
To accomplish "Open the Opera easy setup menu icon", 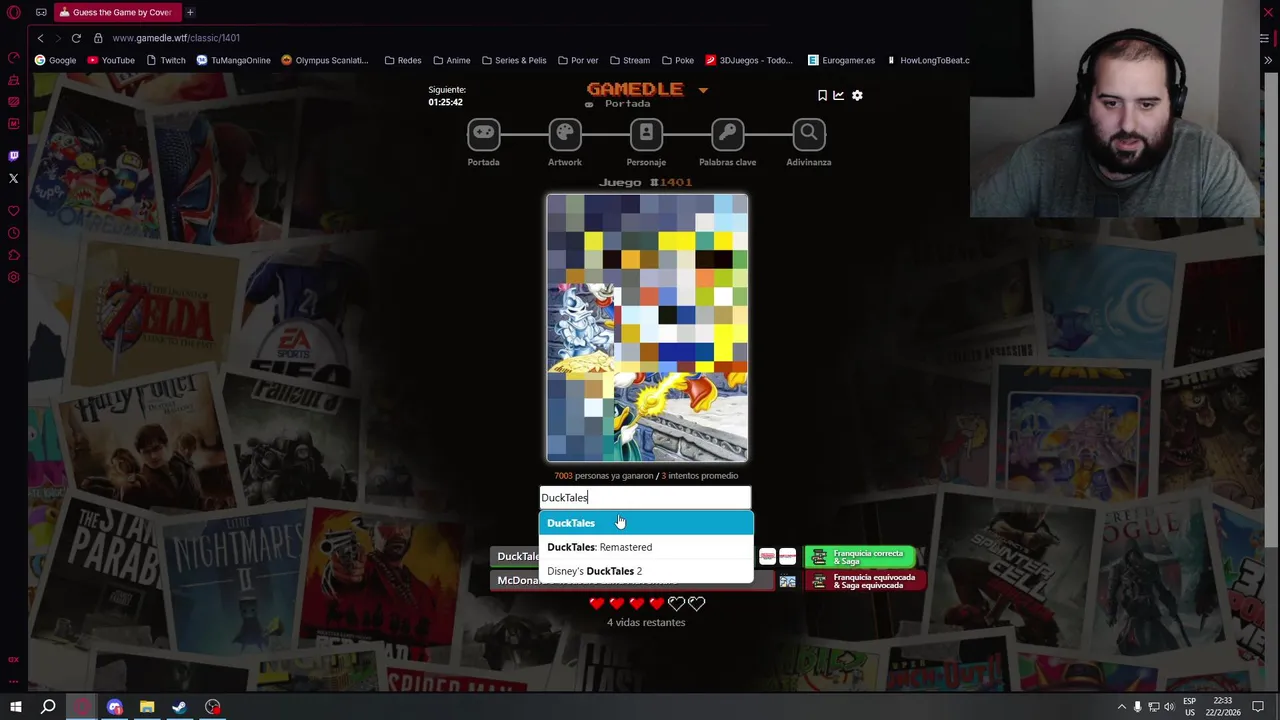I will click(1264, 38).
